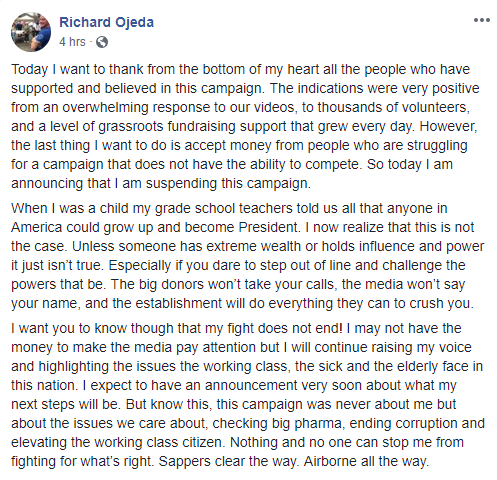Click the word "announcement" in the third paragraph

[x=251, y=386]
